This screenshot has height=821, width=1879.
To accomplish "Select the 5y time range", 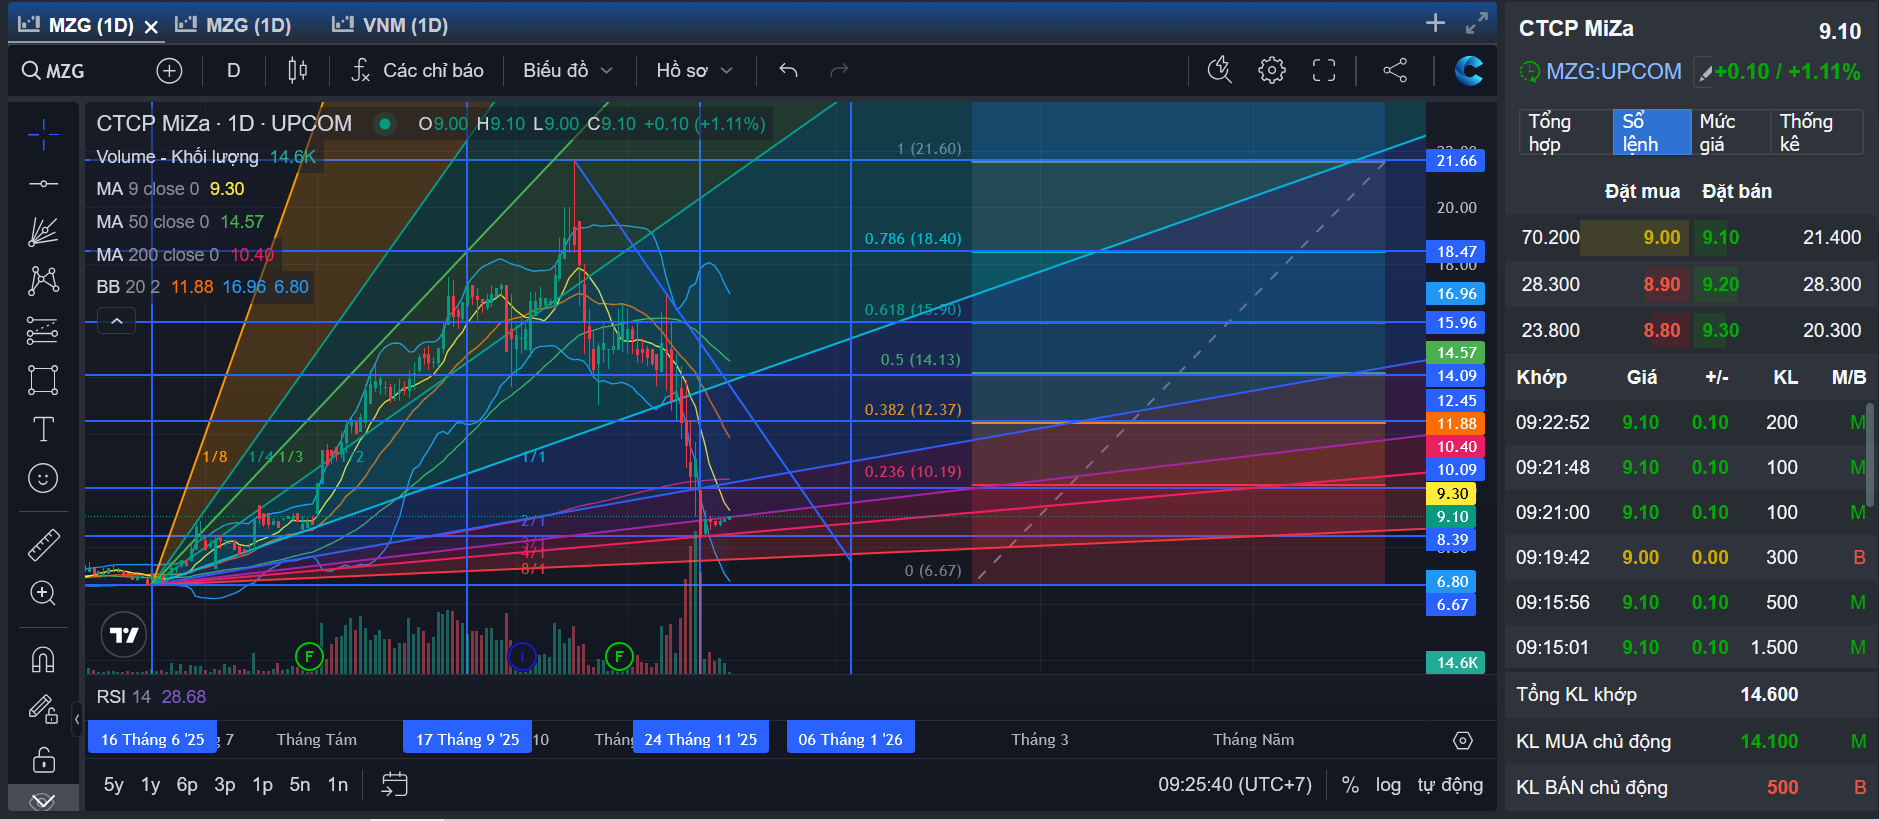I will (114, 785).
